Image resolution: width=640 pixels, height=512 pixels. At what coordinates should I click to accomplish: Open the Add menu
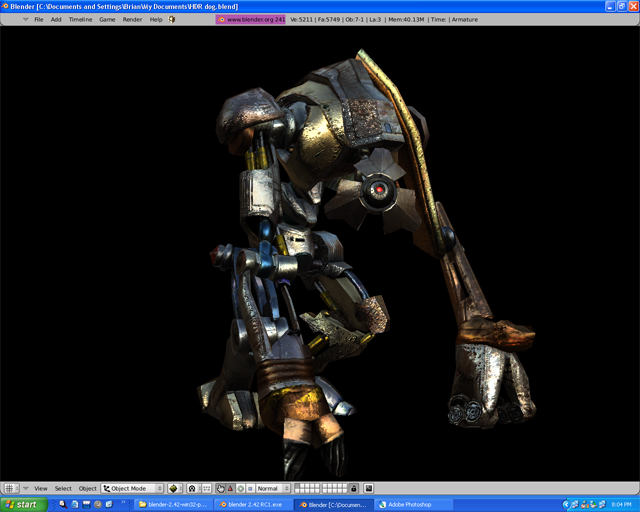pyautogui.click(x=56, y=19)
